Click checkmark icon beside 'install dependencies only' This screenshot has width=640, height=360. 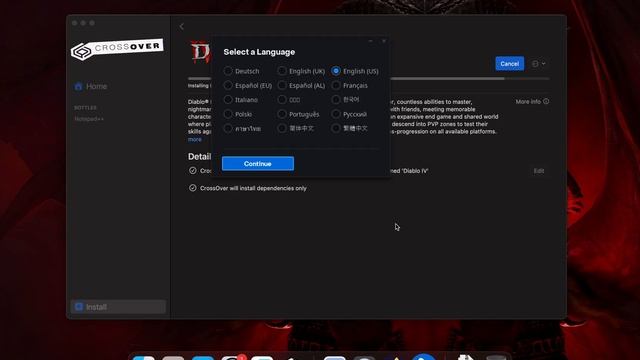click(193, 188)
